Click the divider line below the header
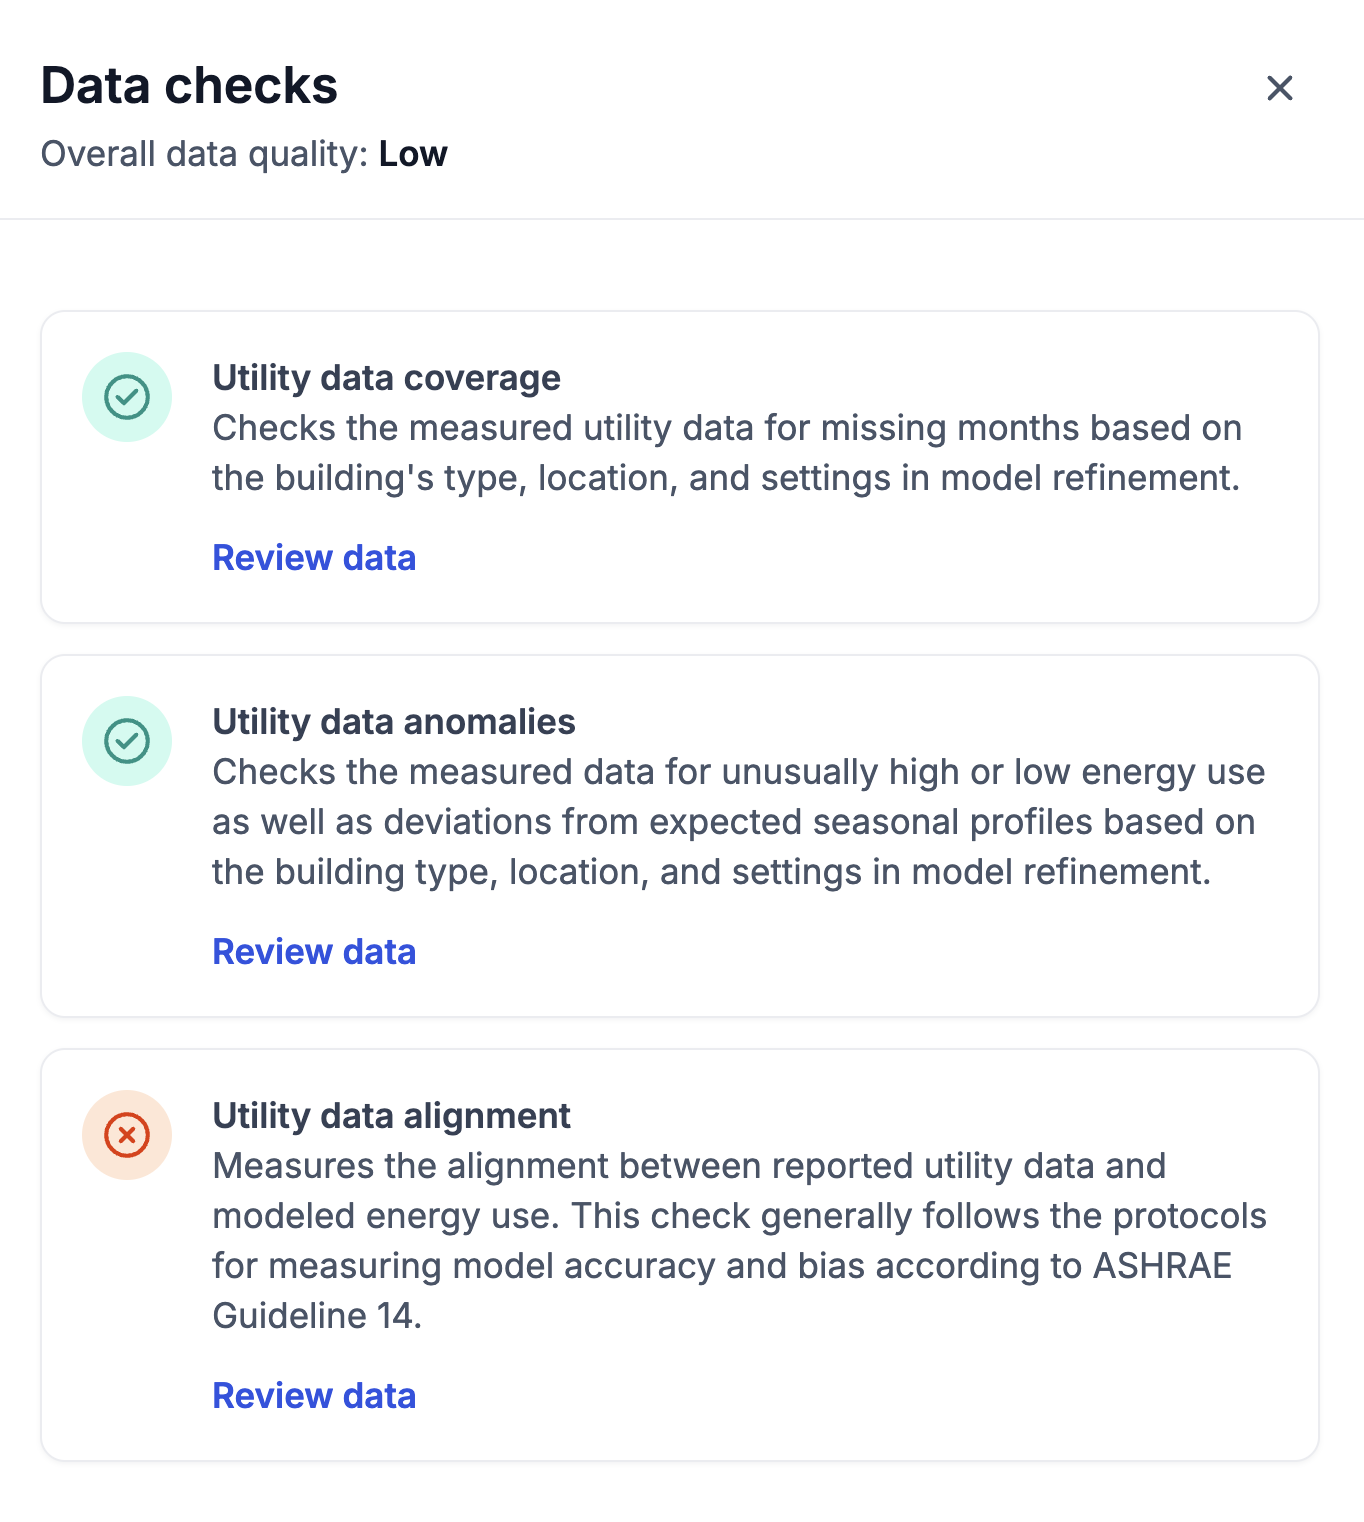Screen dimensions: 1364x1522 682,218
